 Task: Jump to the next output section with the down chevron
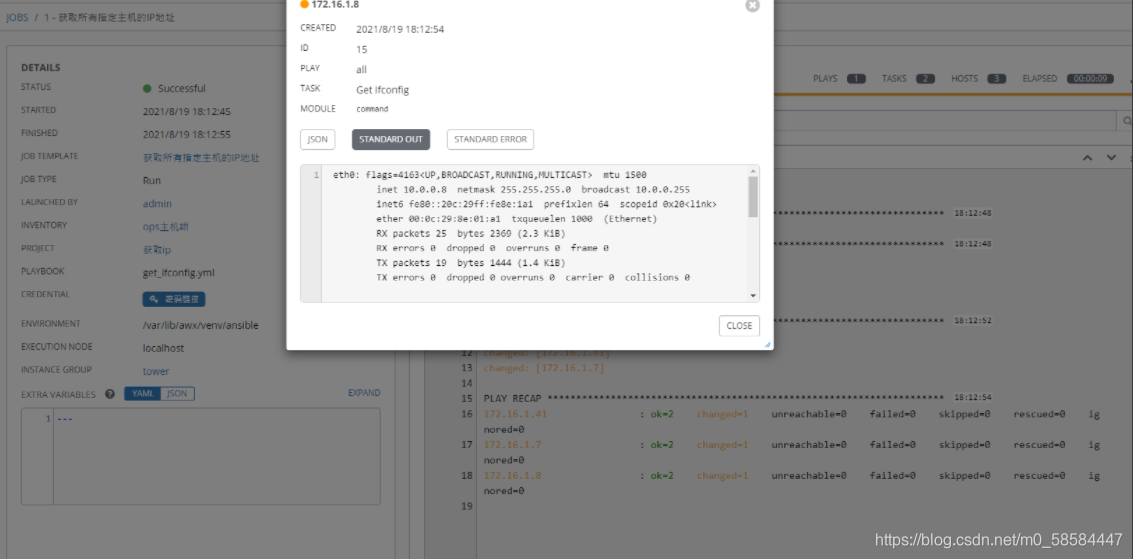tap(1111, 157)
